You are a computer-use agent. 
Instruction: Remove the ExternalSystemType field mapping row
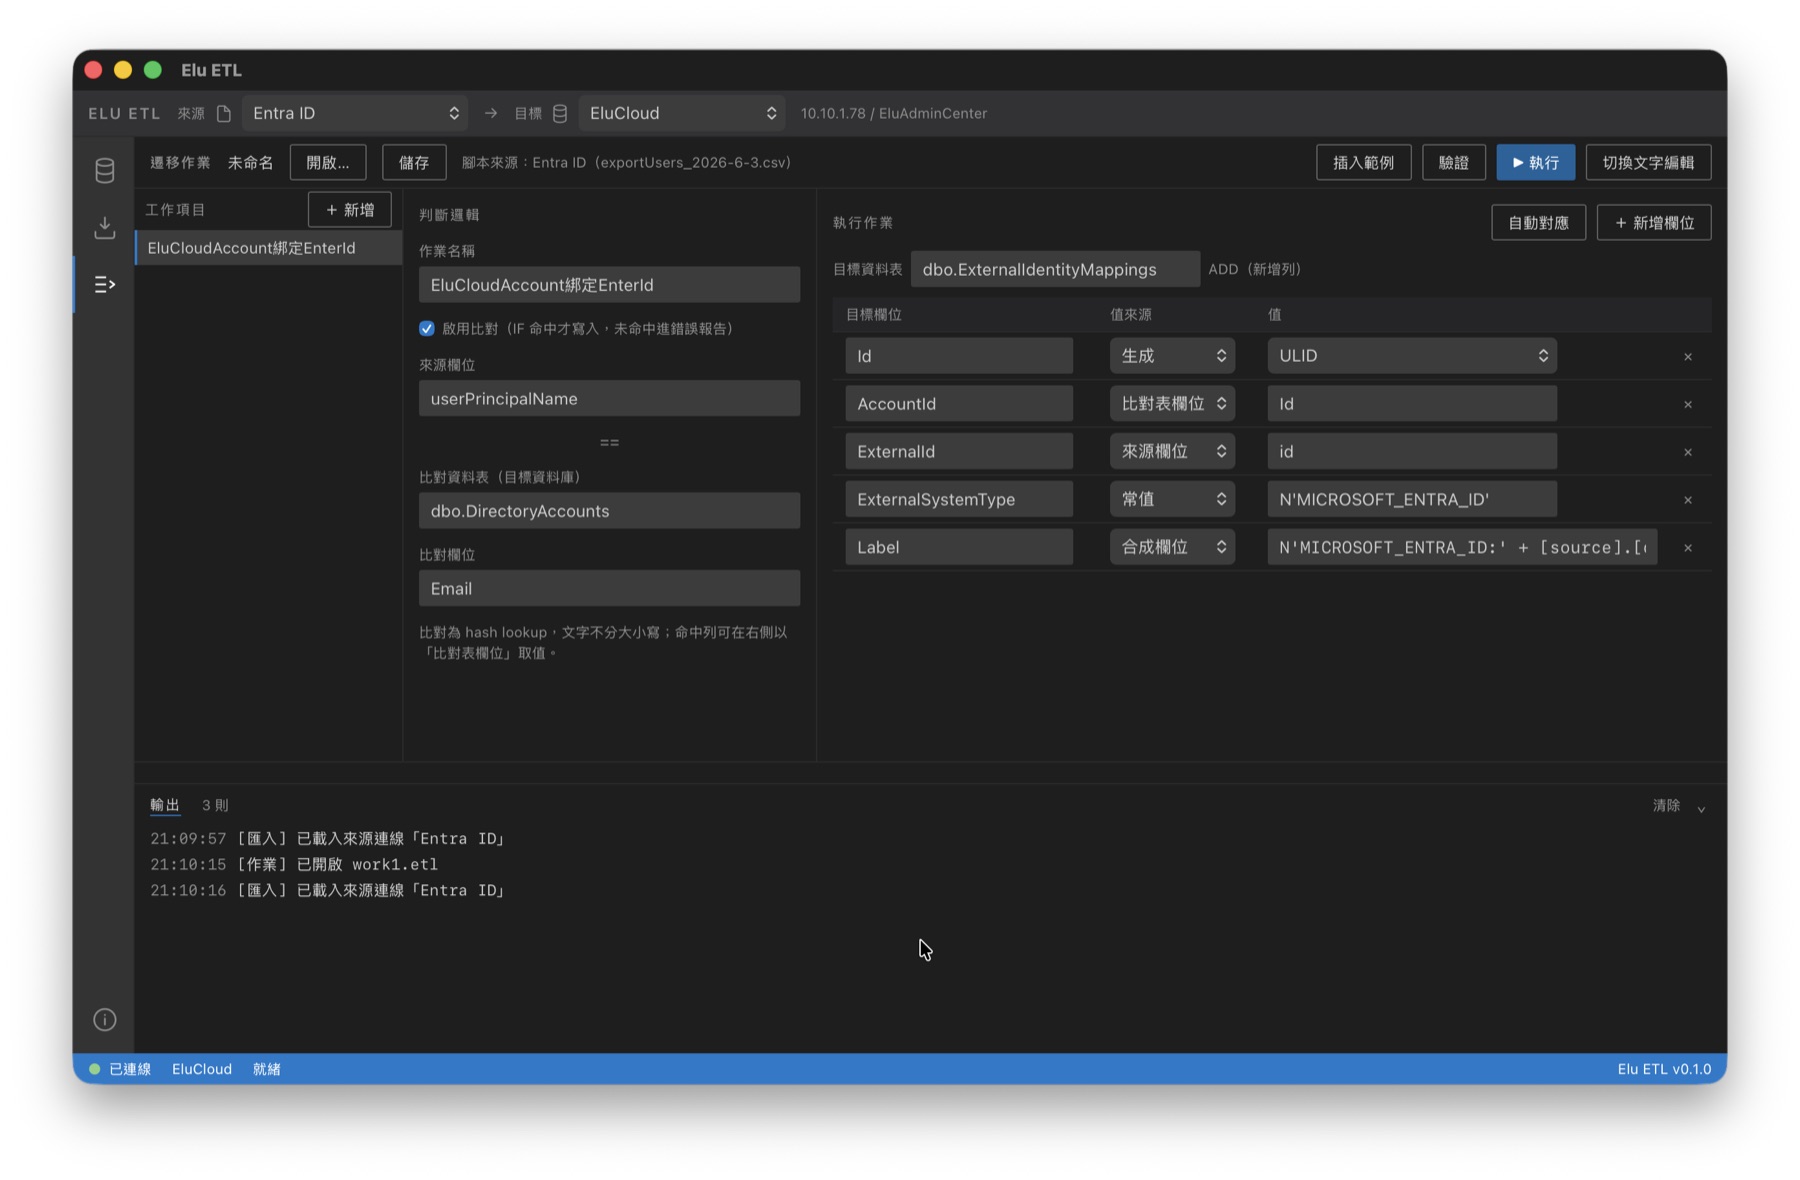[1688, 500]
